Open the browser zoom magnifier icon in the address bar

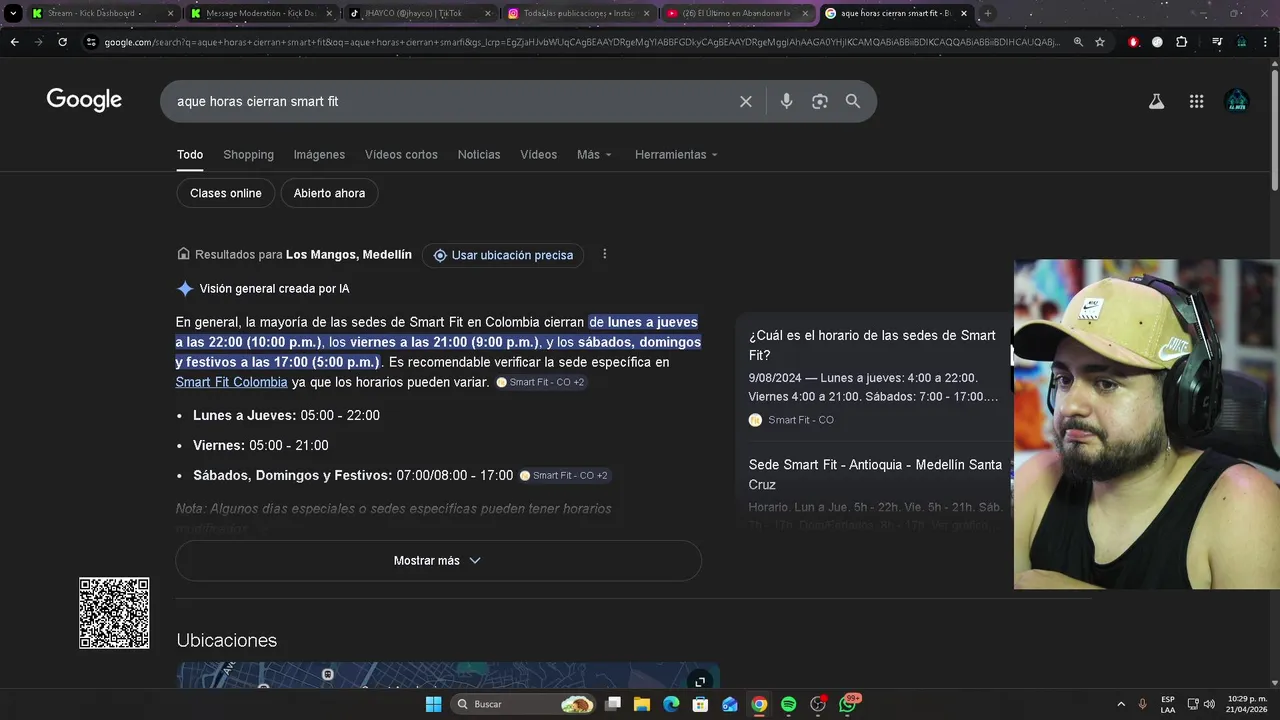coord(1078,42)
